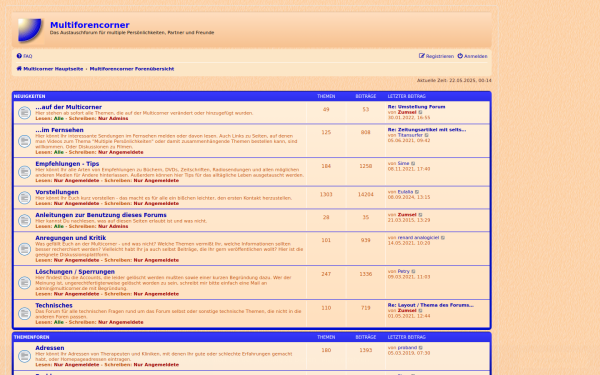Click the 719 post count for Technisches
Image resolution: width=600 pixels, height=375 pixels.
[365, 308]
